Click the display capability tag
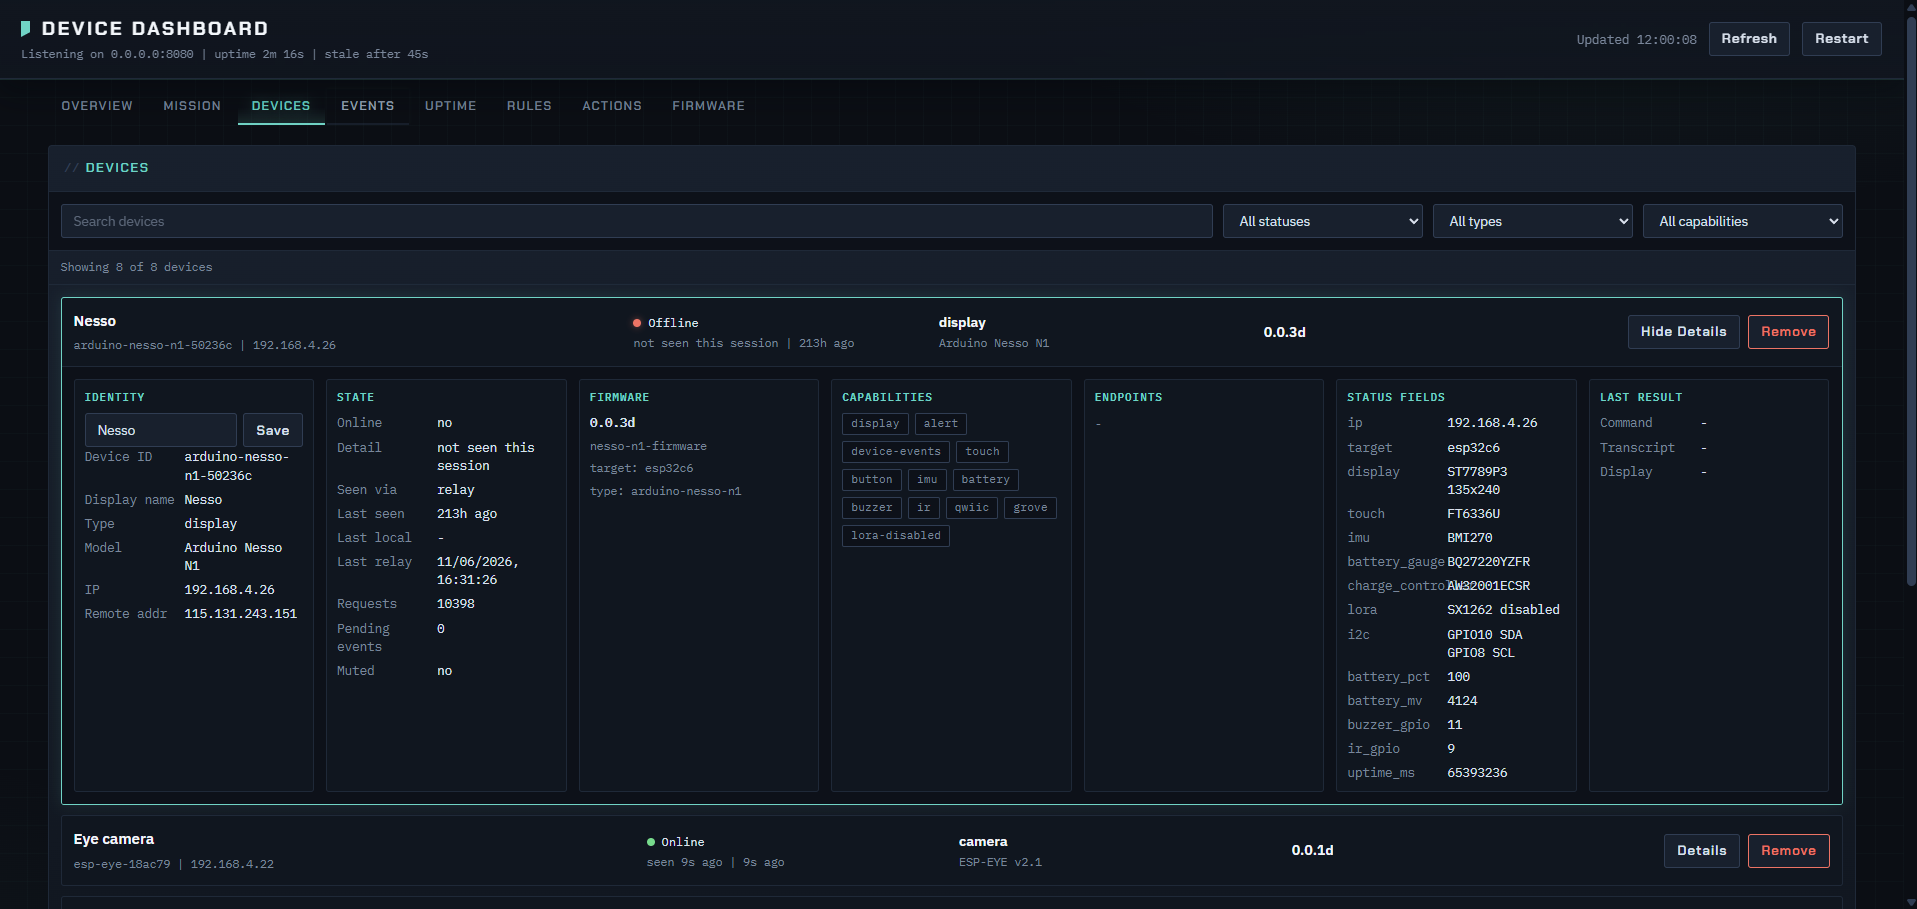Image resolution: width=1917 pixels, height=909 pixels. (x=875, y=424)
